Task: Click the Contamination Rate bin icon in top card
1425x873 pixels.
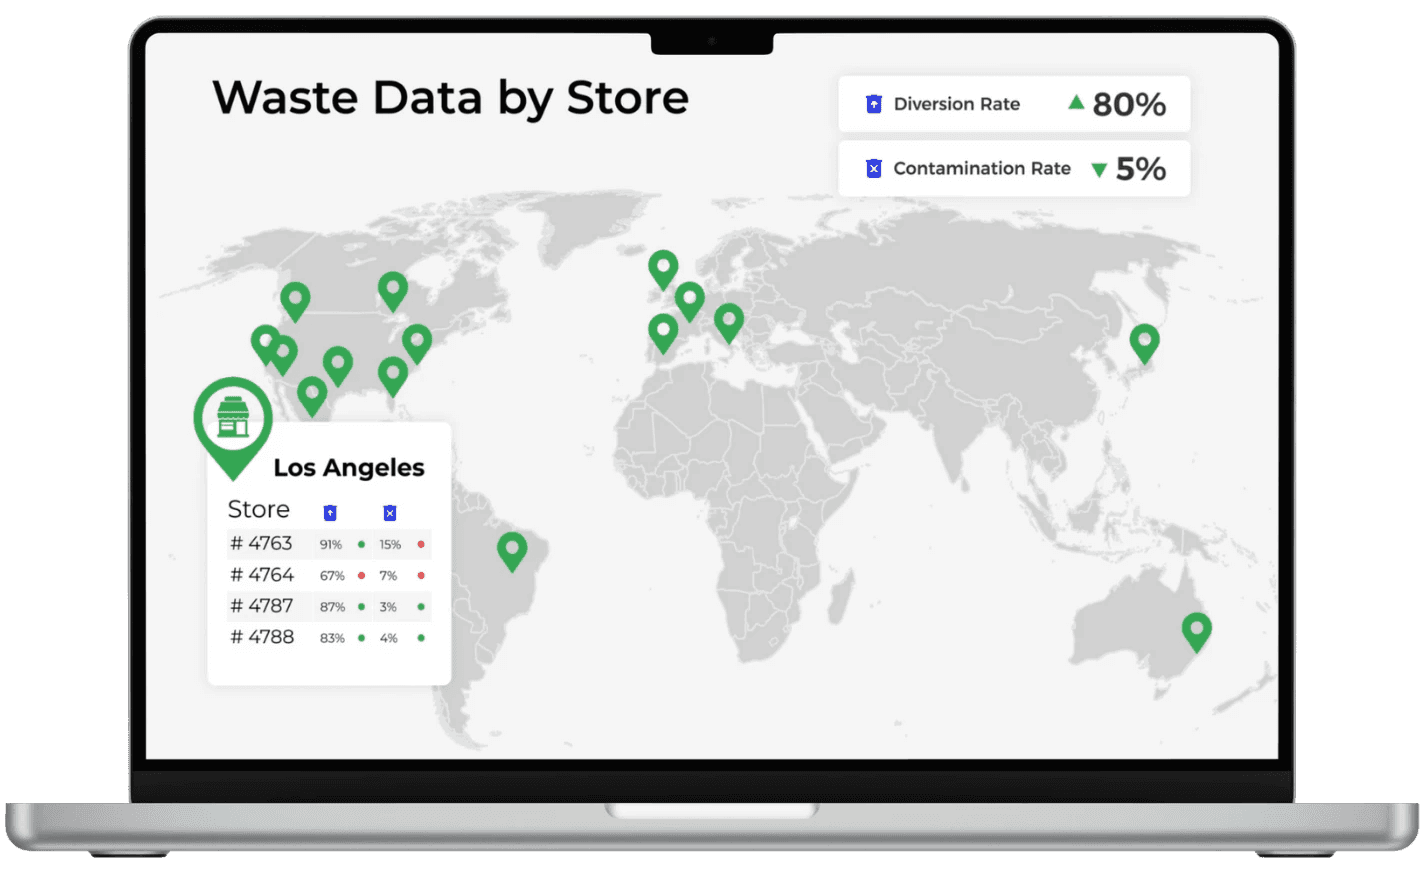Action: [x=874, y=168]
